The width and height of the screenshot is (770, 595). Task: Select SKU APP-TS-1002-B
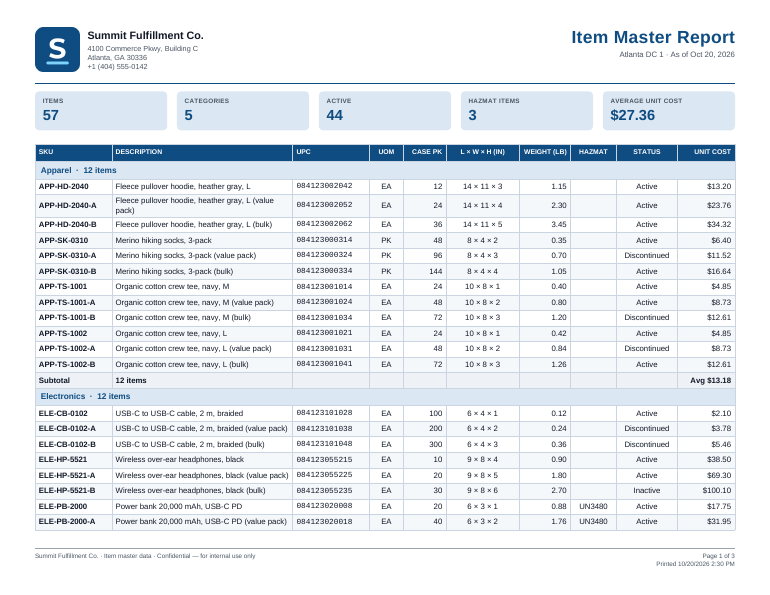point(67,364)
